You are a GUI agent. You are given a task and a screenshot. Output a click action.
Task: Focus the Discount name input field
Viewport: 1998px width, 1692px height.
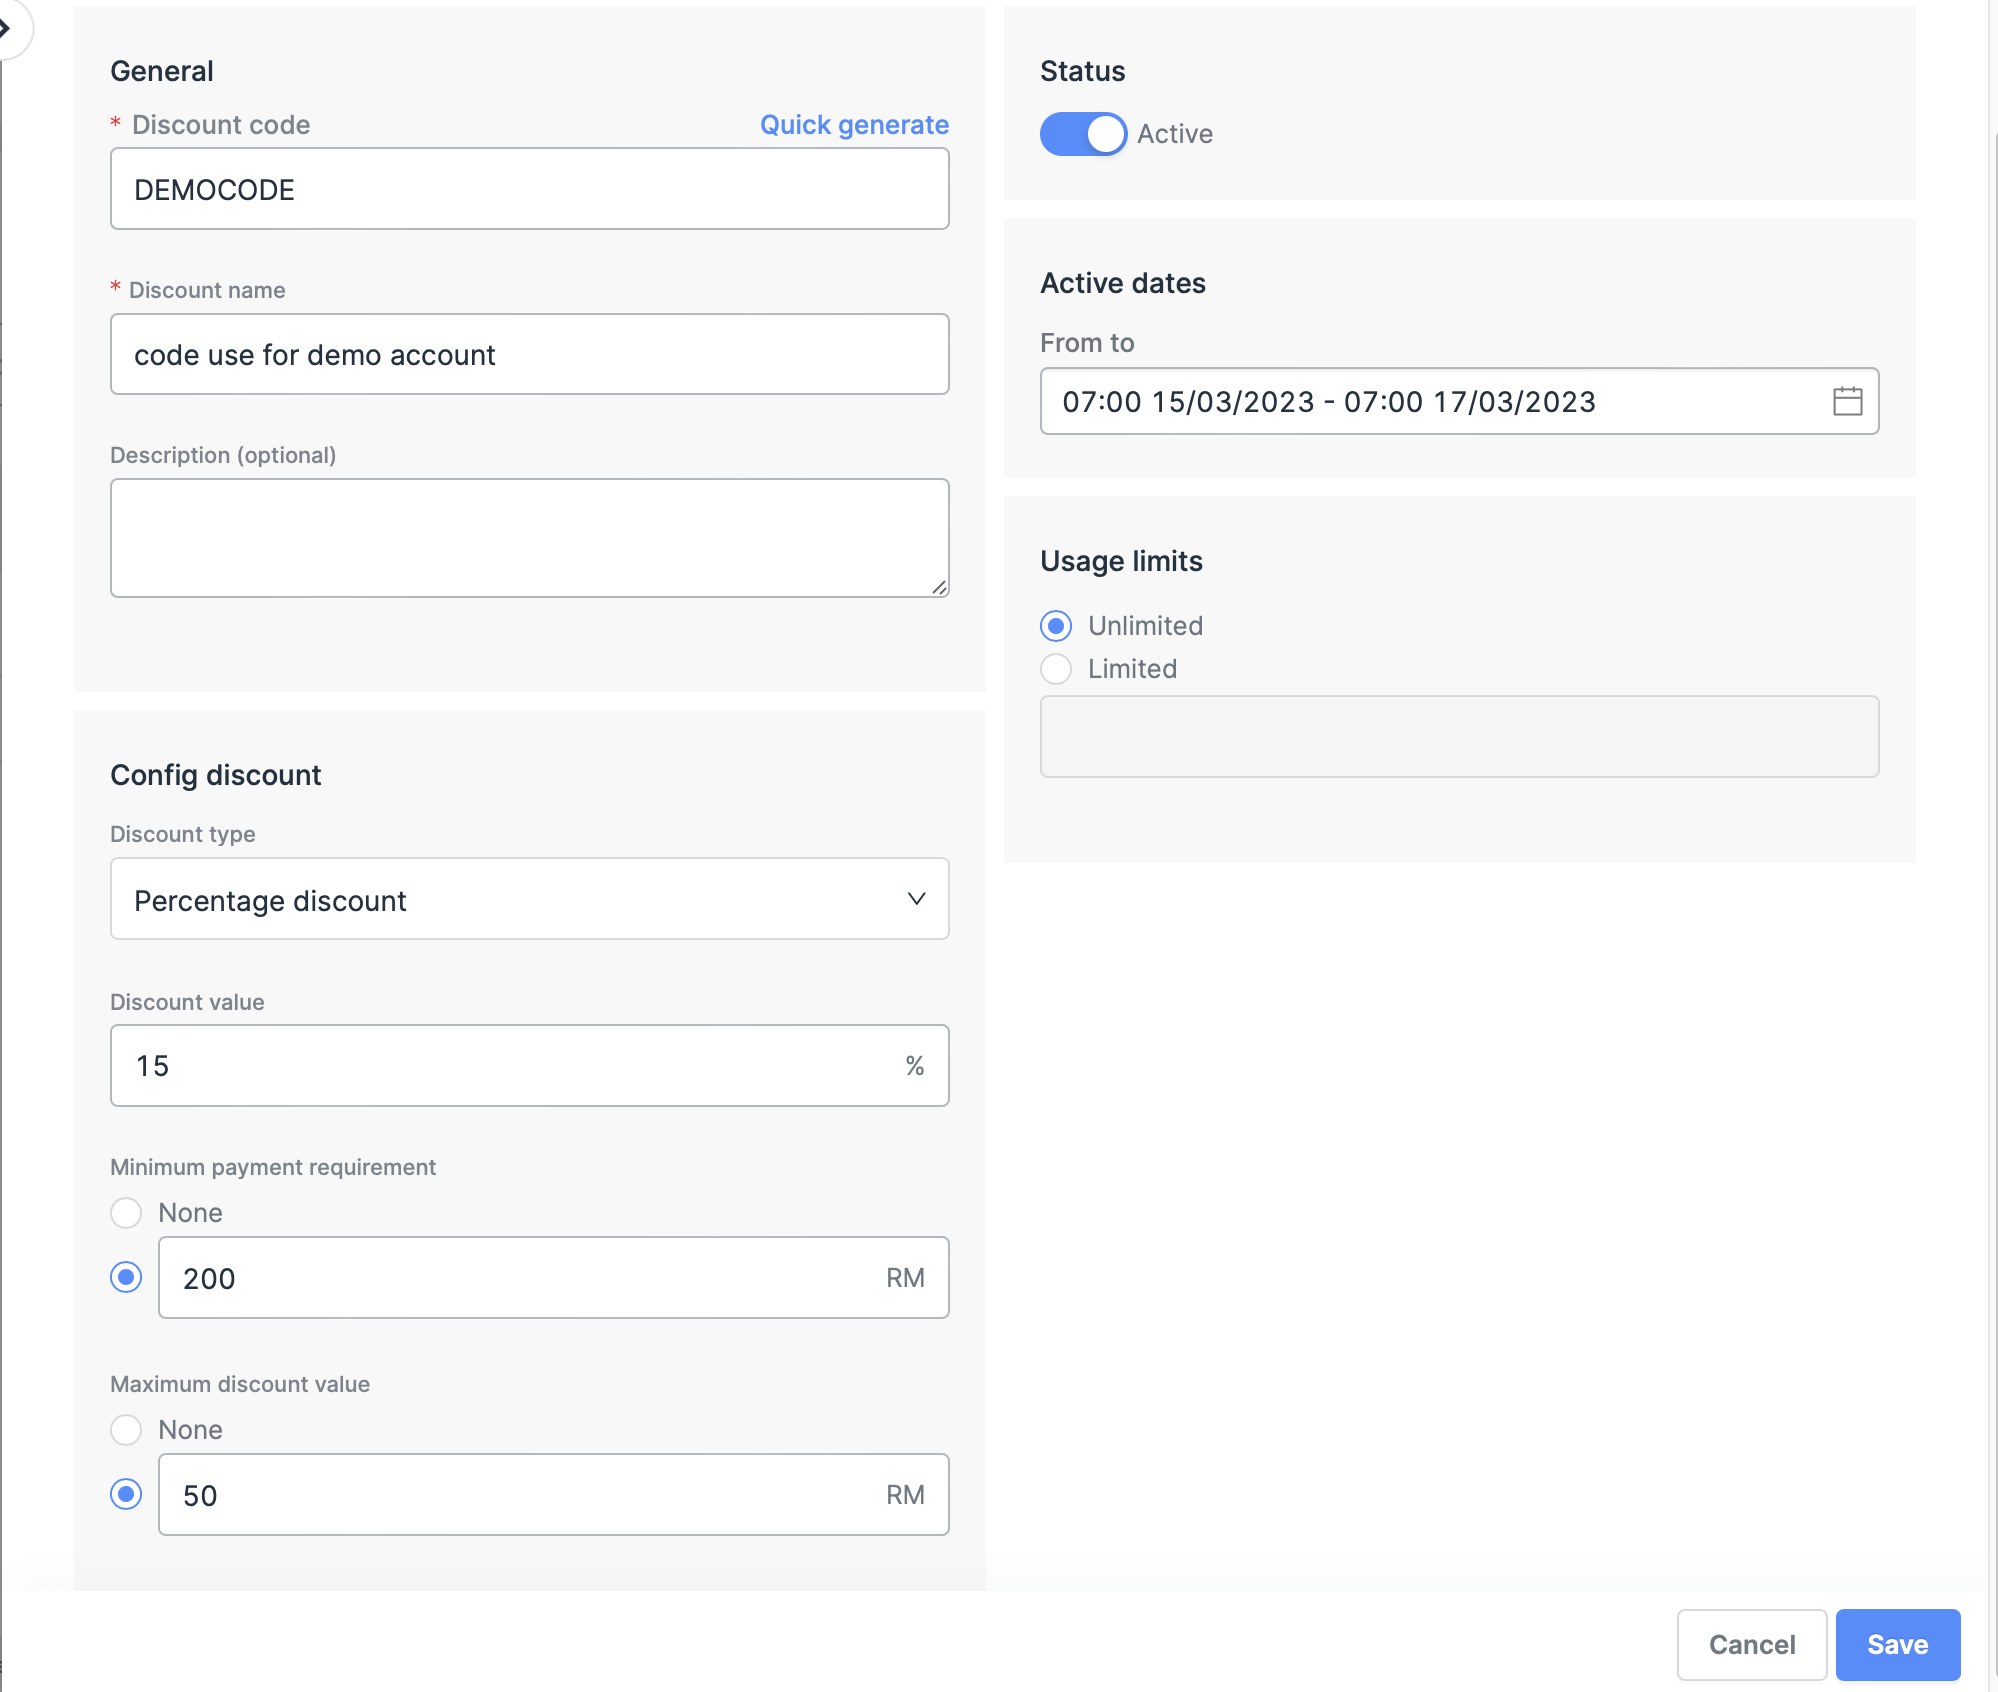coord(529,355)
